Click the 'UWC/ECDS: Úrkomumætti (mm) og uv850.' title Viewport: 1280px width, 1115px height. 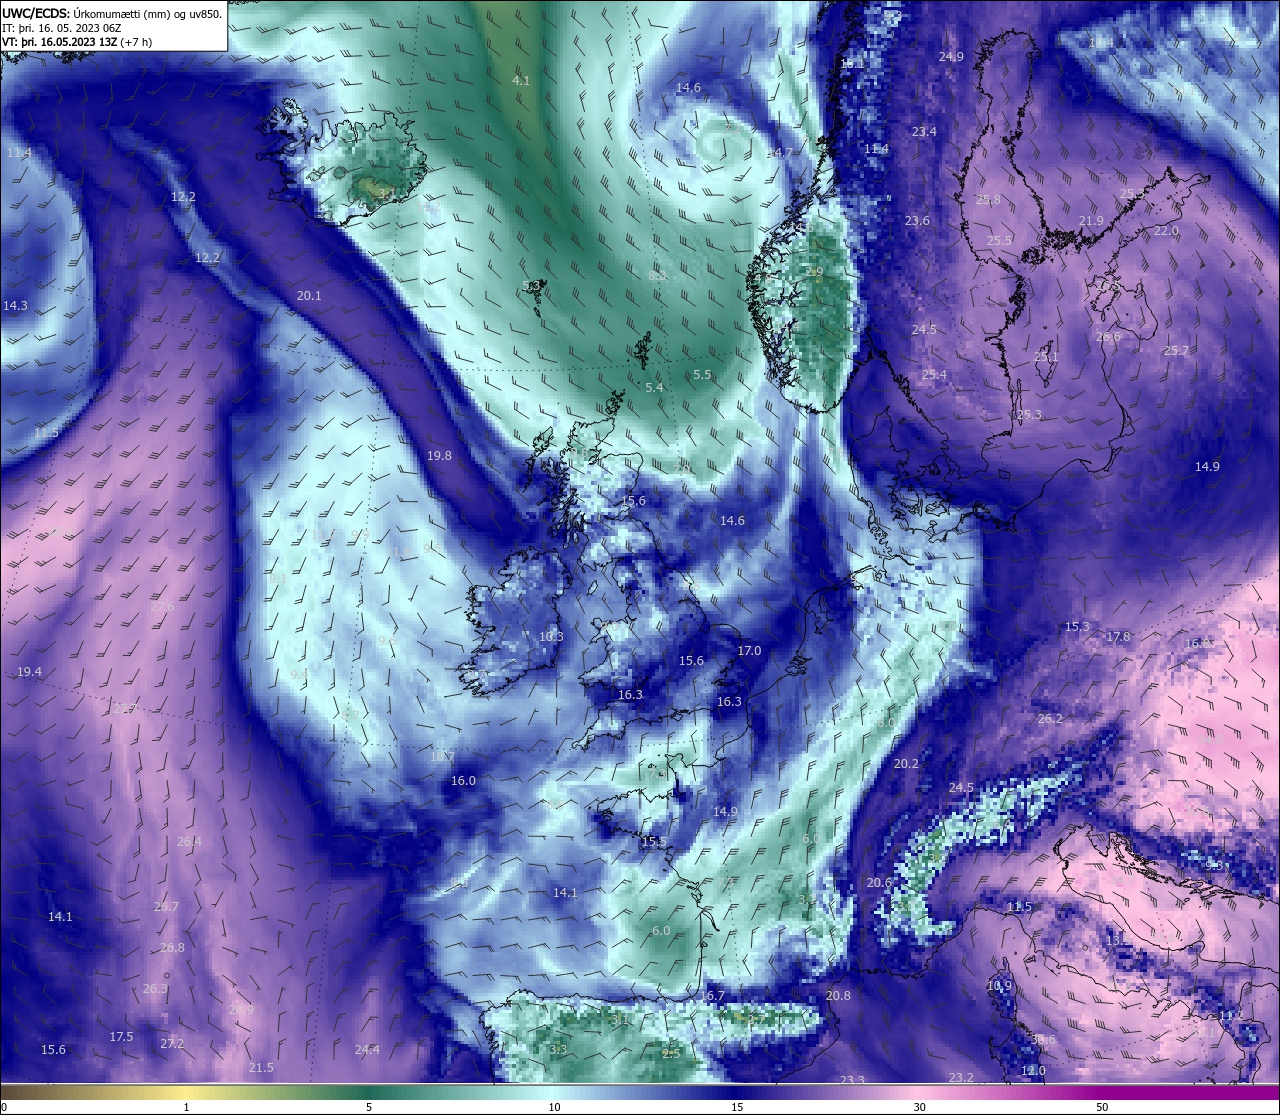click(x=112, y=13)
